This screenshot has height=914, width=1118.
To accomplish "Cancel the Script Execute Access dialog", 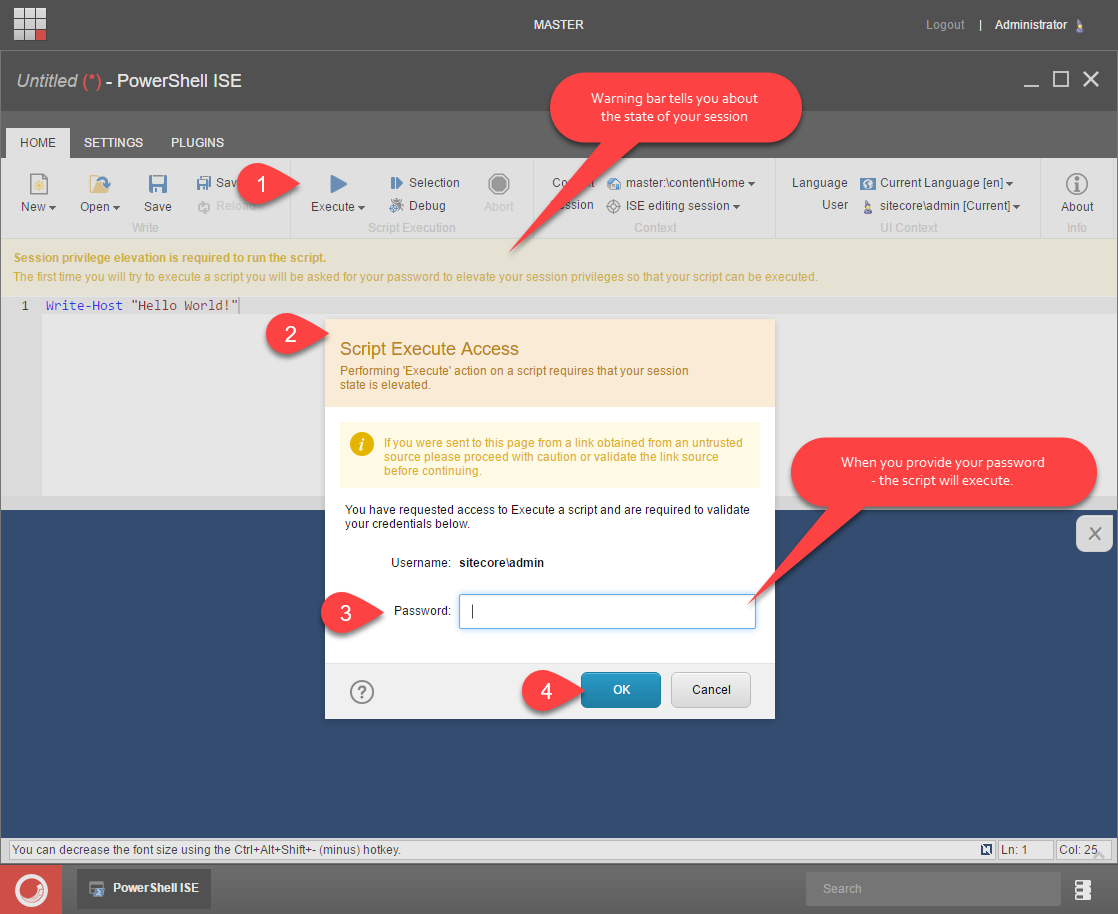I will [x=711, y=690].
